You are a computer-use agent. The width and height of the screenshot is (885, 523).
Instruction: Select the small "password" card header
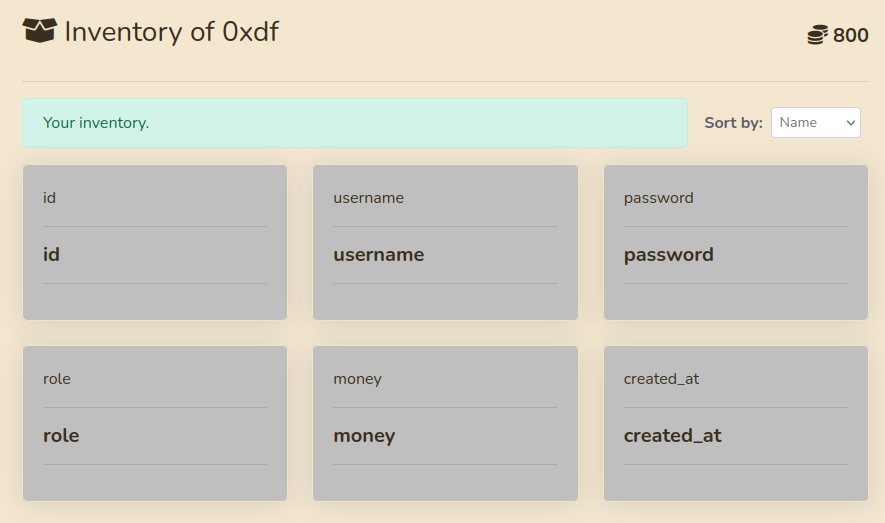[x=658, y=198]
